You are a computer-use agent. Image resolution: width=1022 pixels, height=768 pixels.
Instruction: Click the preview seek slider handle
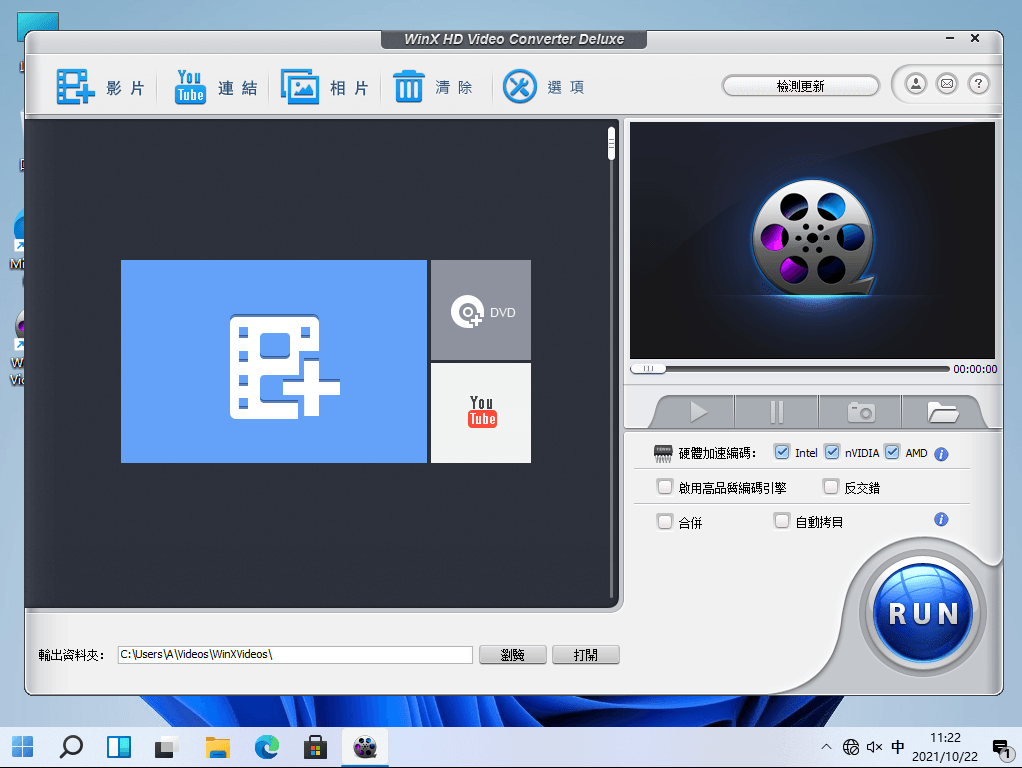click(648, 369)
